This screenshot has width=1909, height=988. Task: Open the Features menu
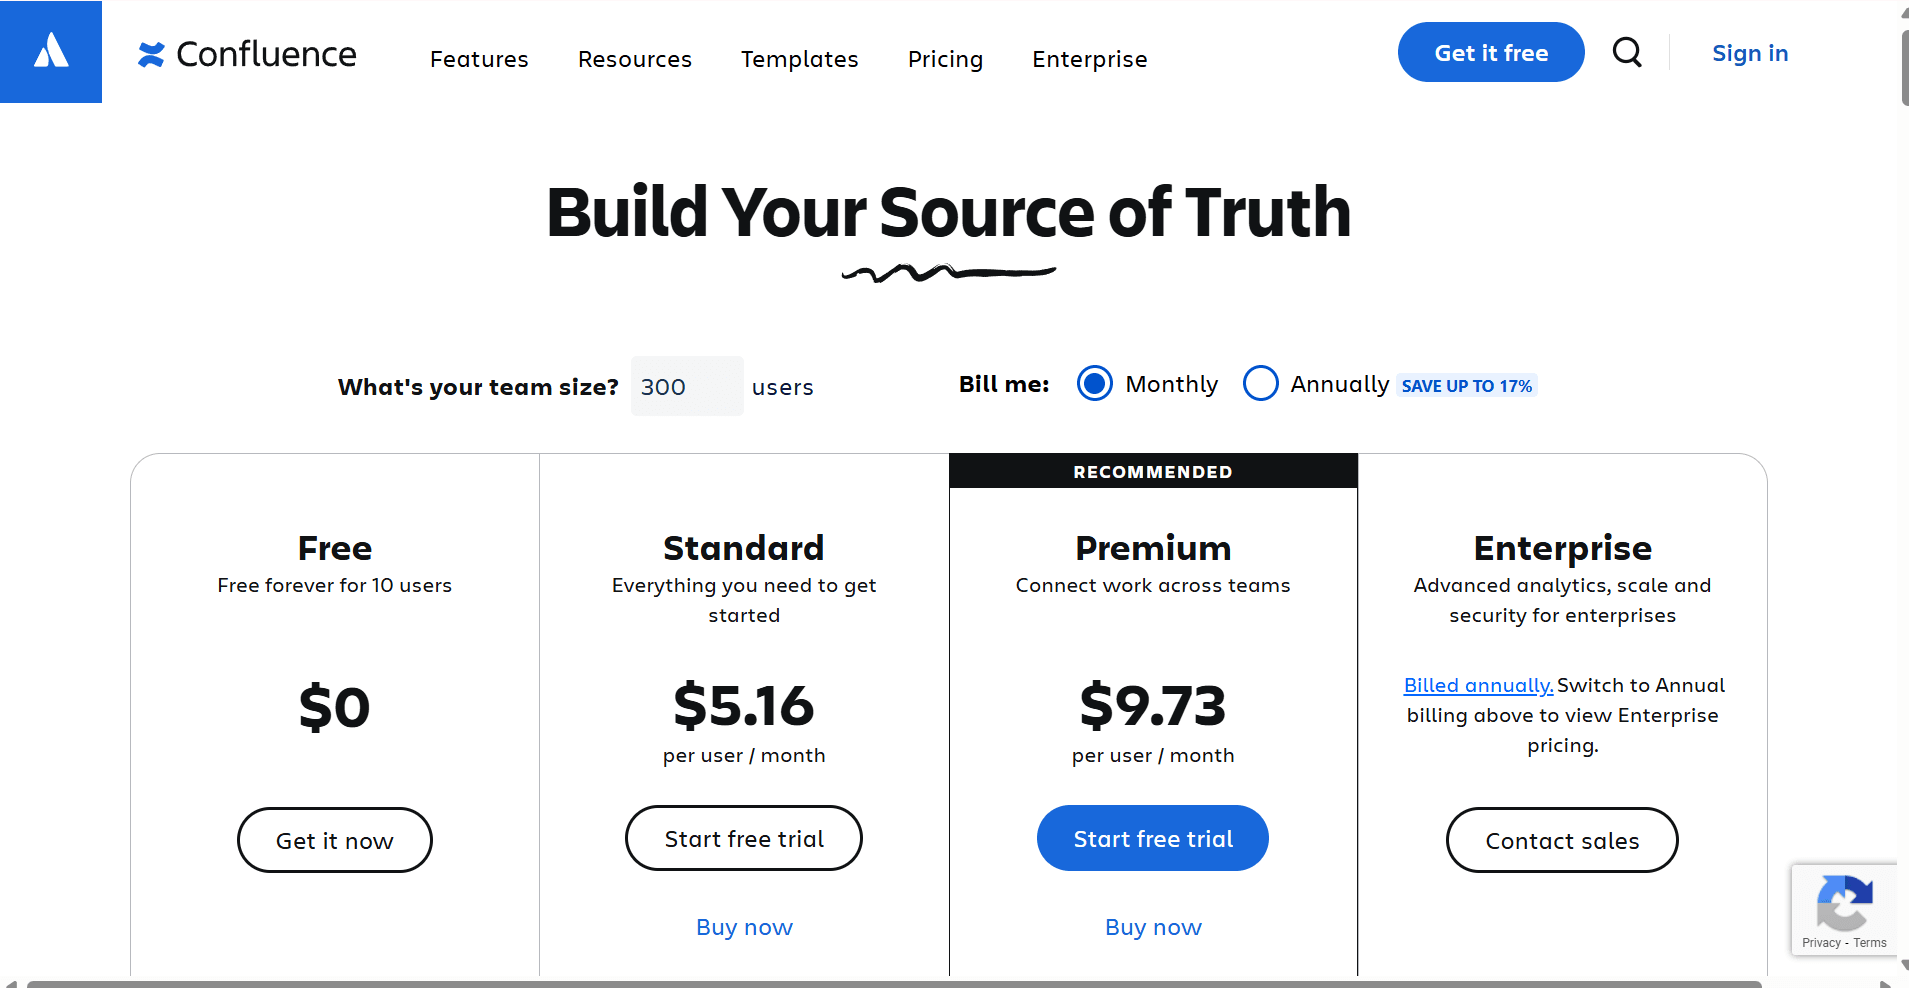(x=479, y=59)
